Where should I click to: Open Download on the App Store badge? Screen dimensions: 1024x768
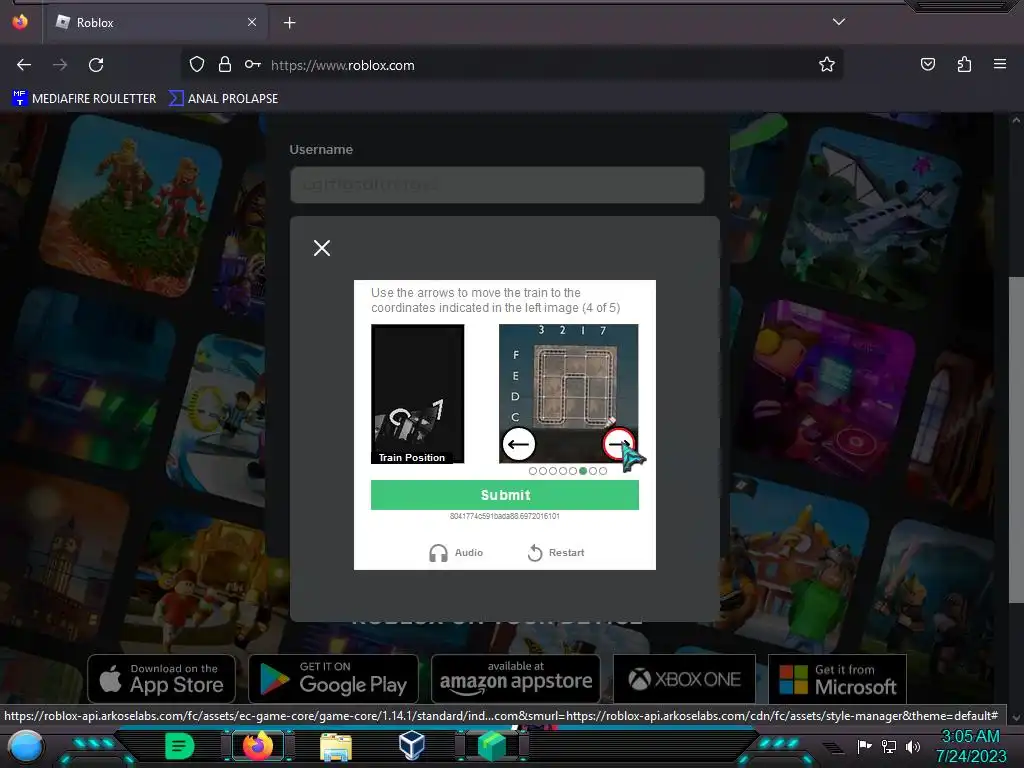tap(161, 679)
